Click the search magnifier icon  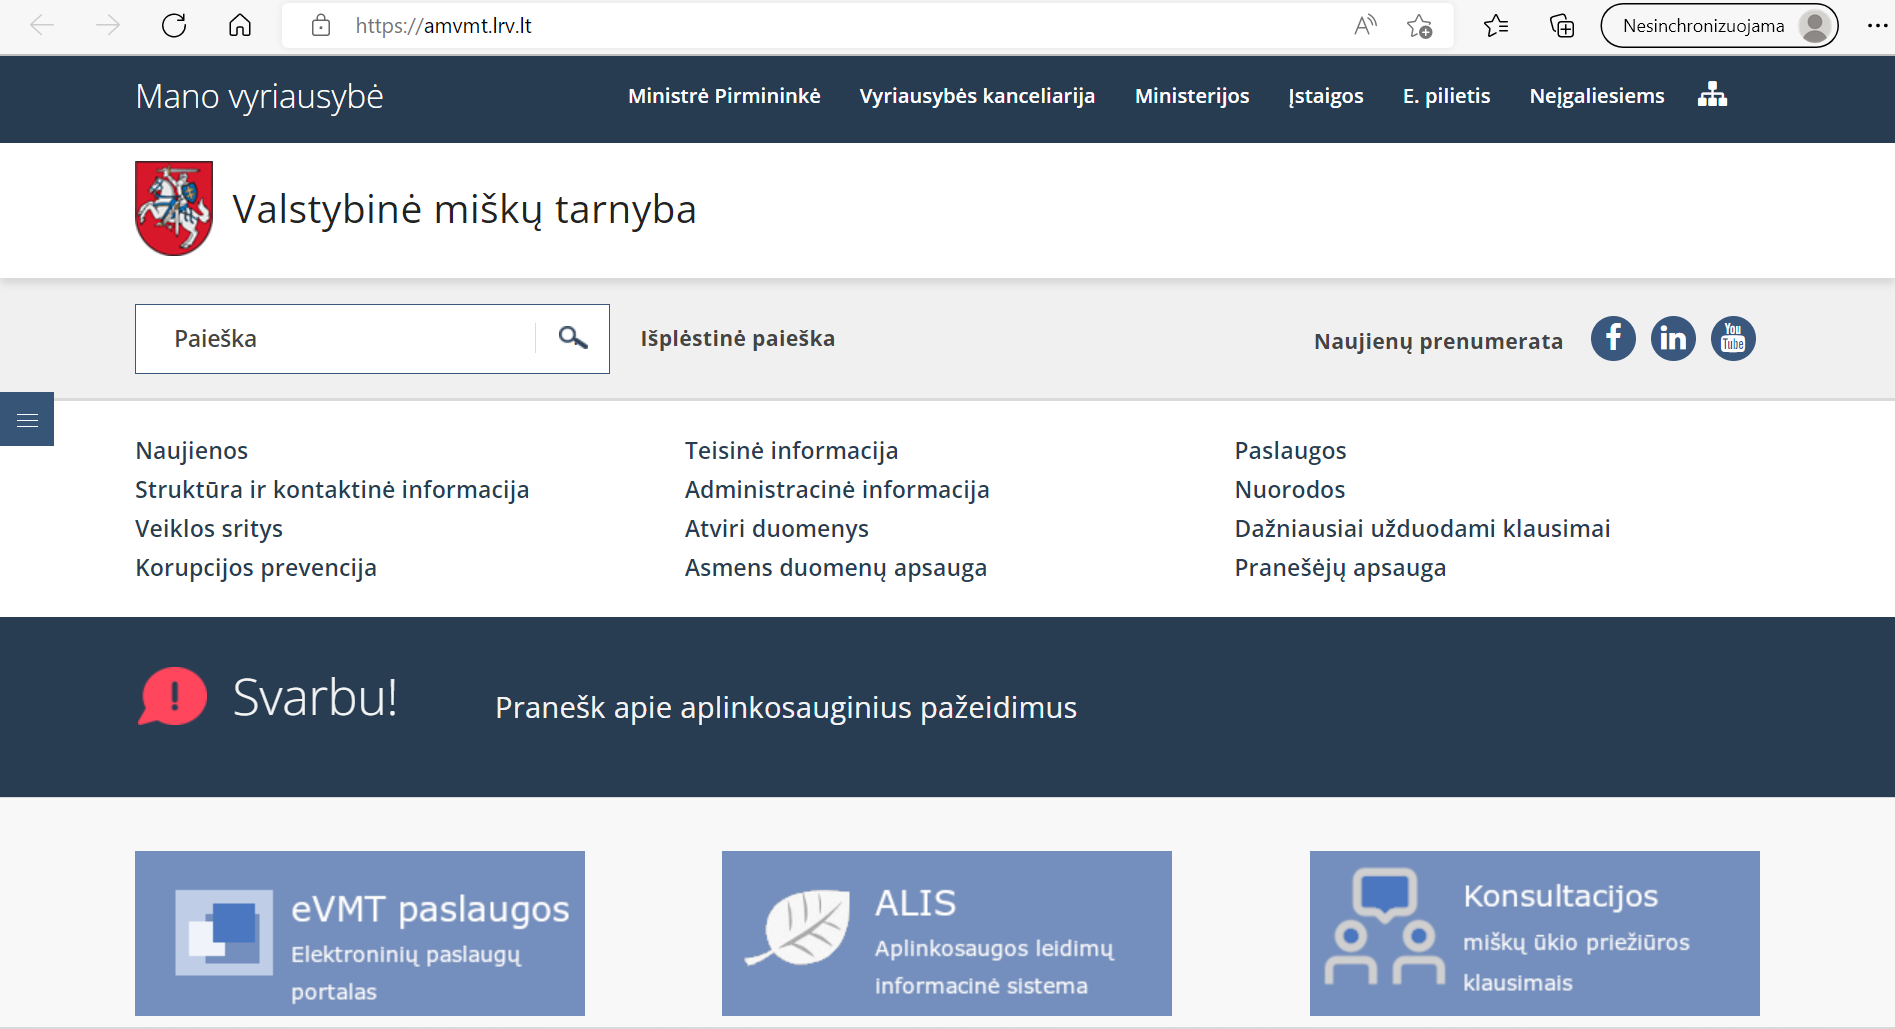[x=572, y=338]
